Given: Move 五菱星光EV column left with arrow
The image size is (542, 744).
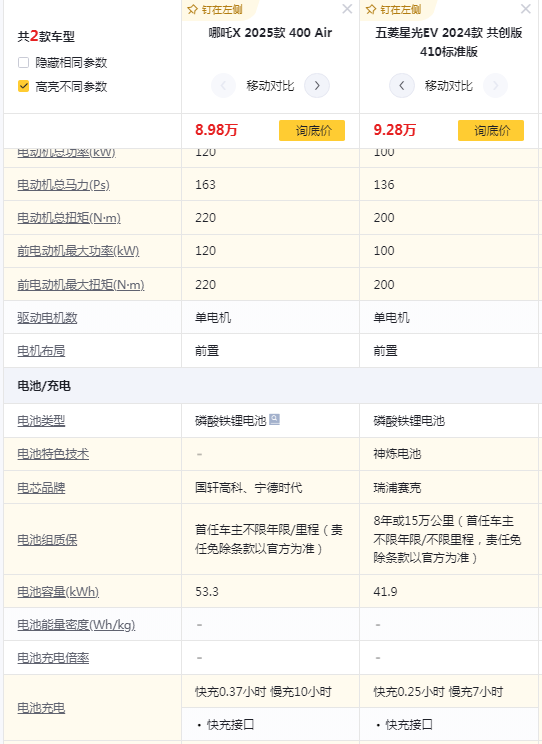Looking at the screenshot, I should pos(402,86).
